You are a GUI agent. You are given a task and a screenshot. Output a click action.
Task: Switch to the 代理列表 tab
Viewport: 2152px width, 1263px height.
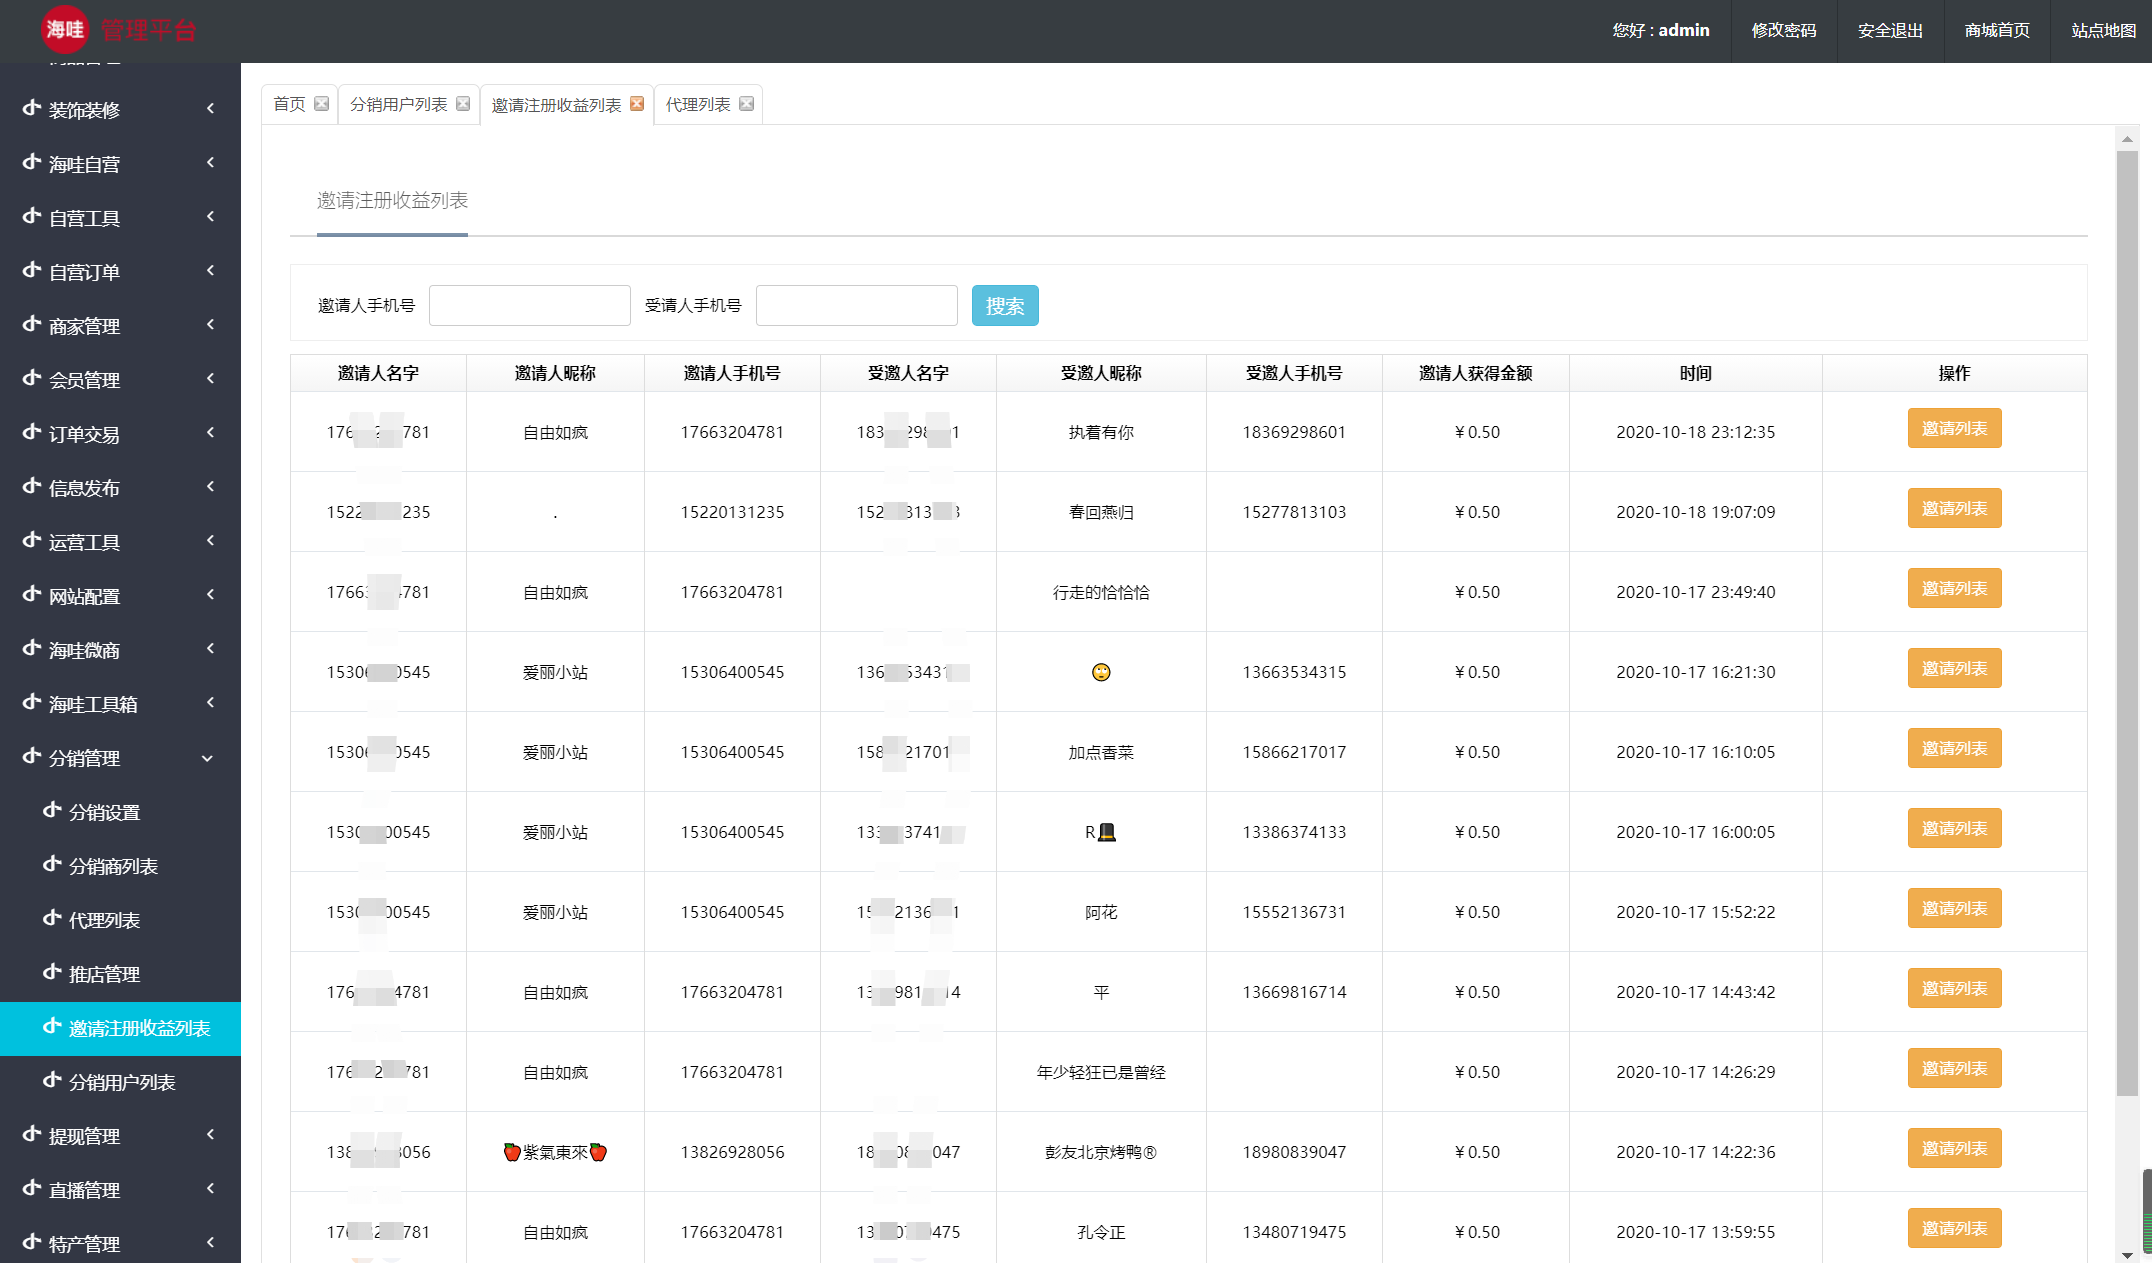tap(698, 104)
